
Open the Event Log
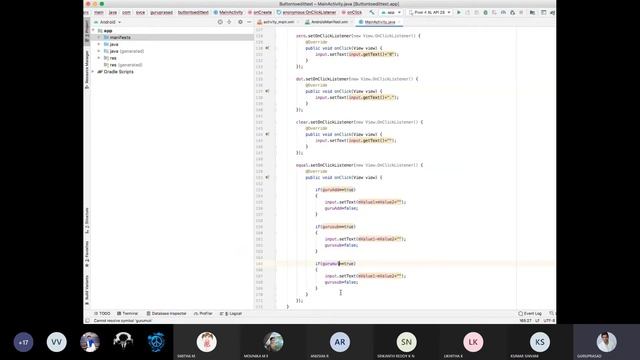click(530, 313)
